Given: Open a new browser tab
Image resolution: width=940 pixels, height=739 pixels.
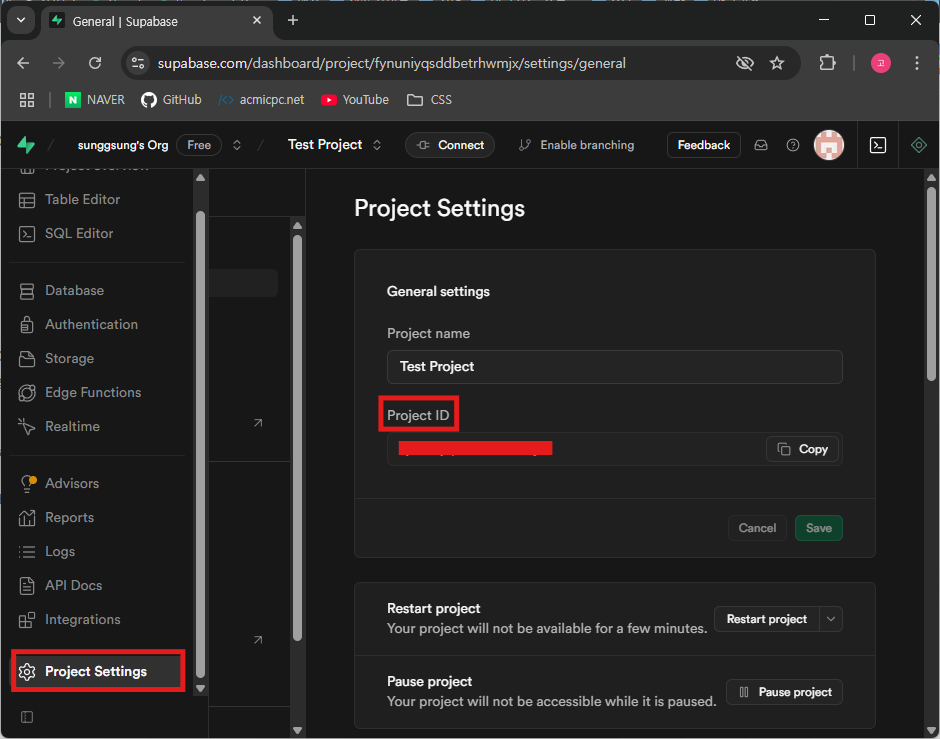Looking at the screenshot, I should pos(293,20).
